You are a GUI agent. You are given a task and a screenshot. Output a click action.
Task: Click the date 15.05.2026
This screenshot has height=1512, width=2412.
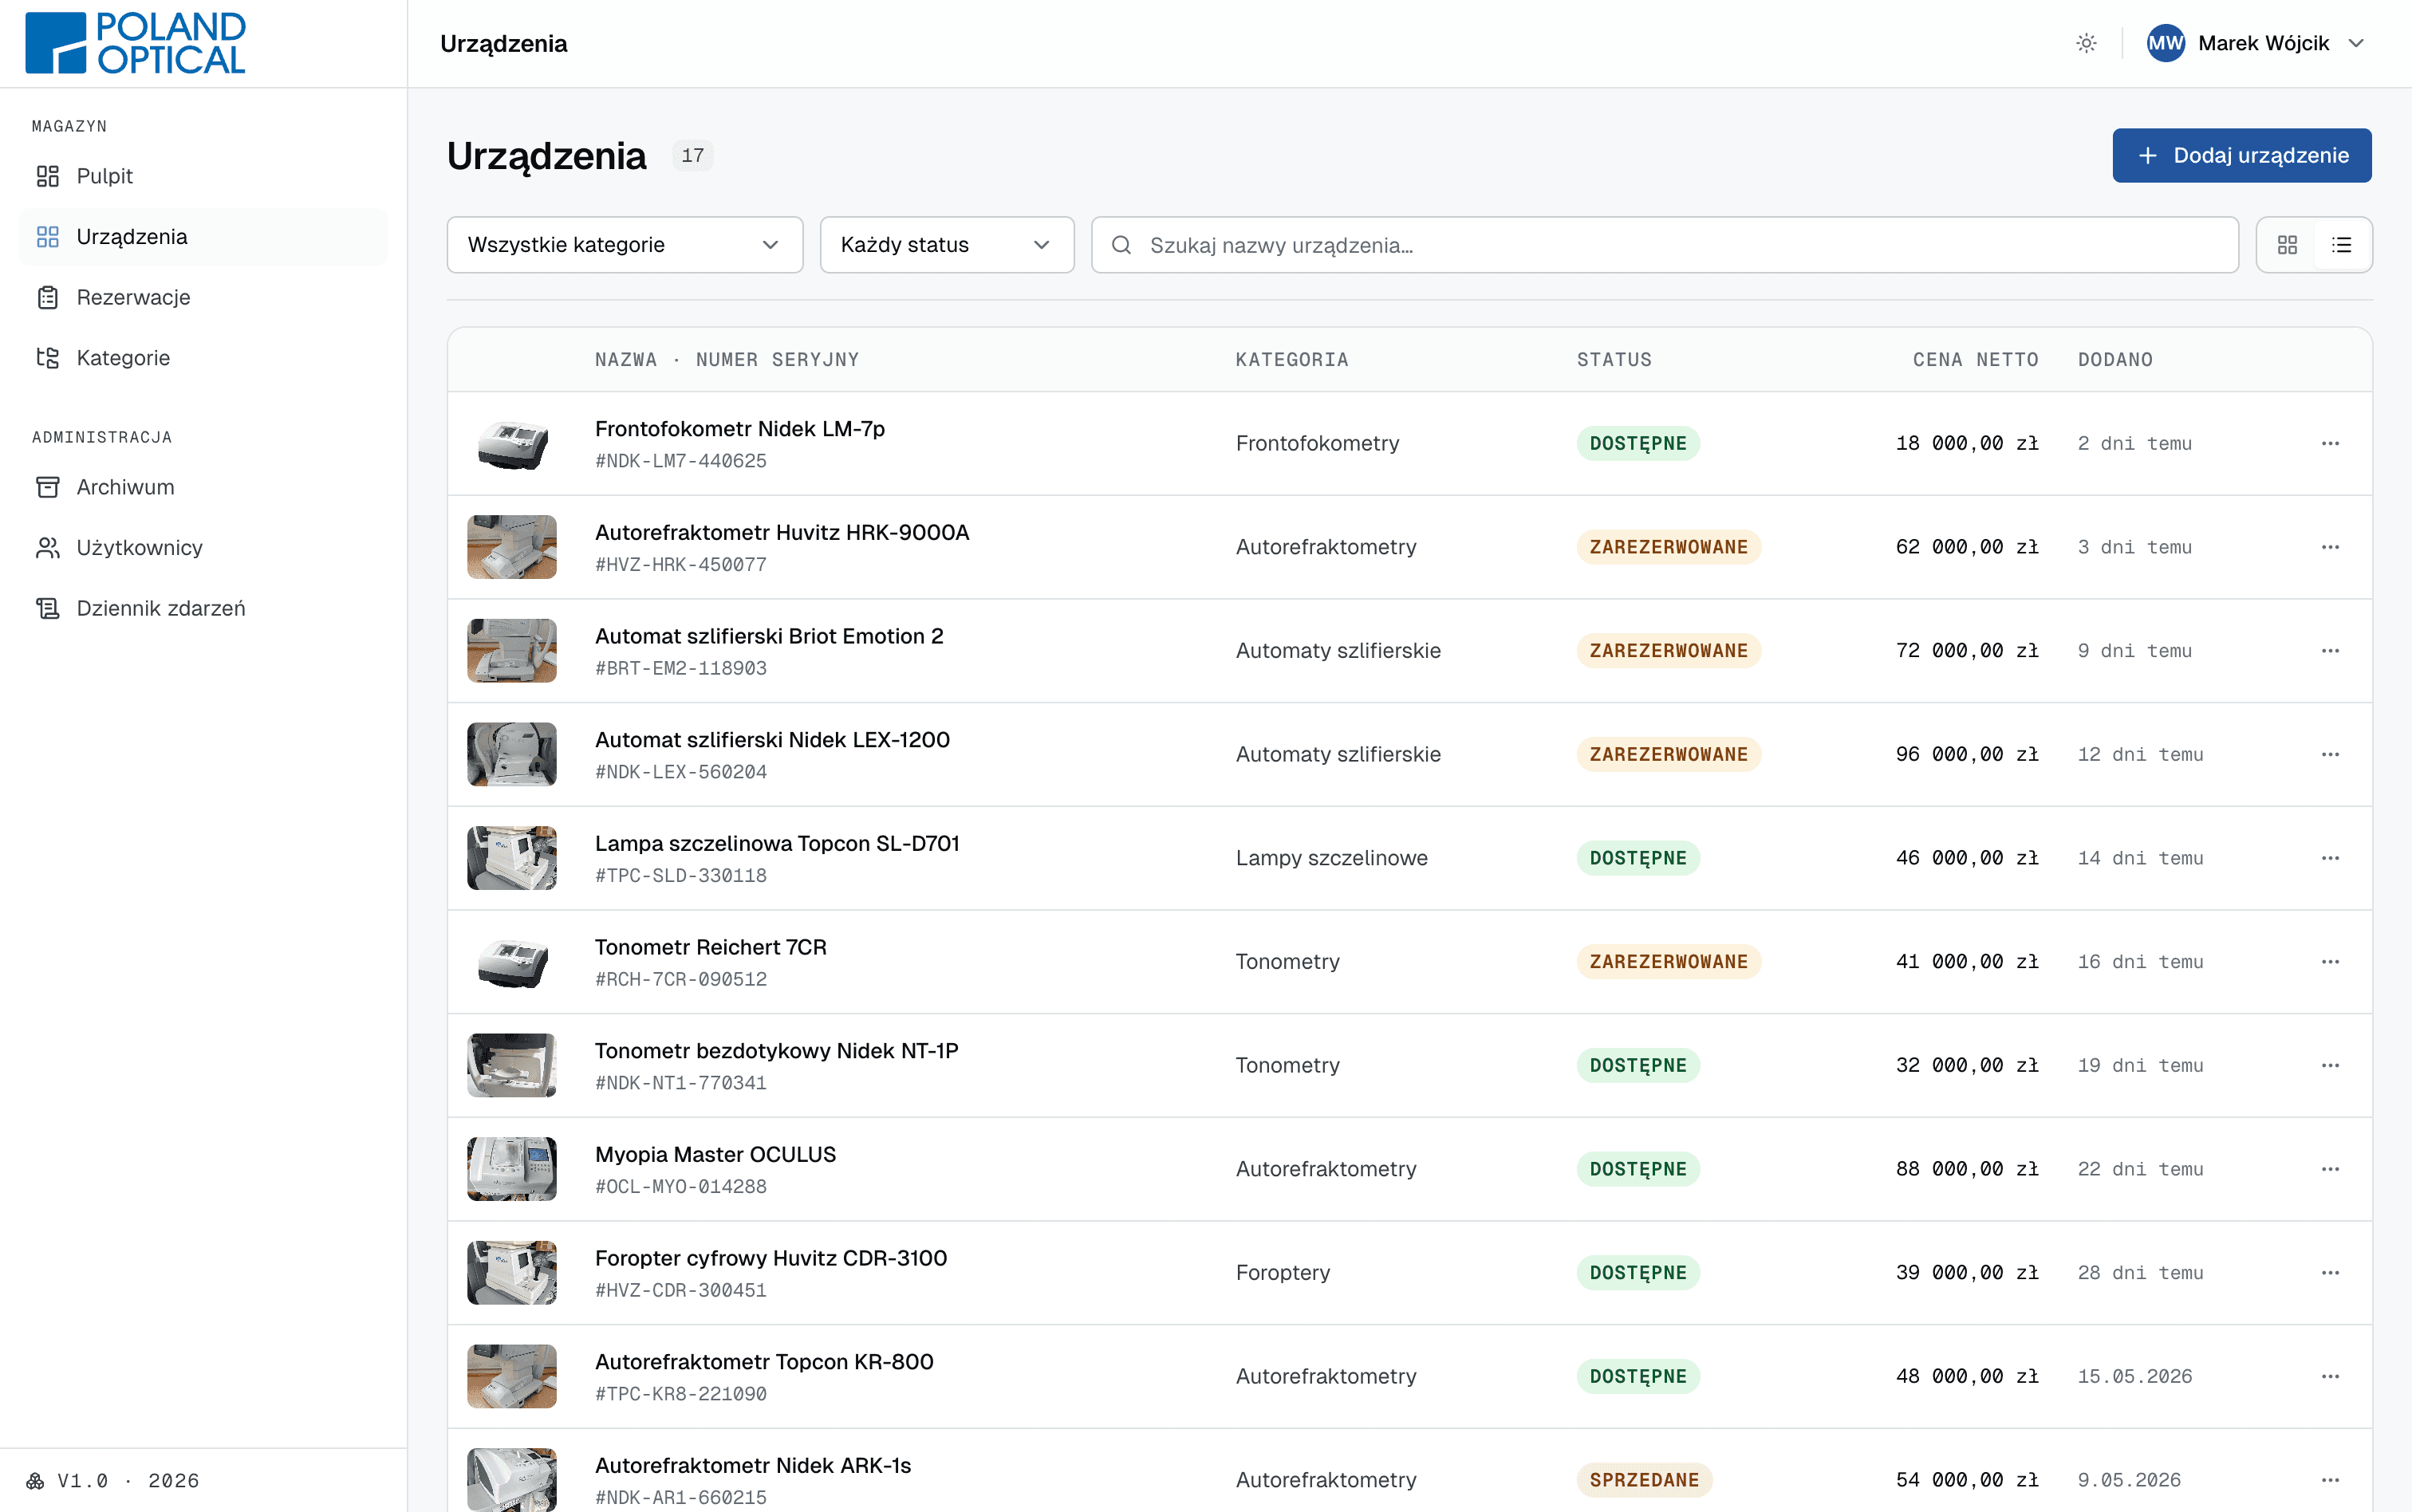point(2135,1377)
